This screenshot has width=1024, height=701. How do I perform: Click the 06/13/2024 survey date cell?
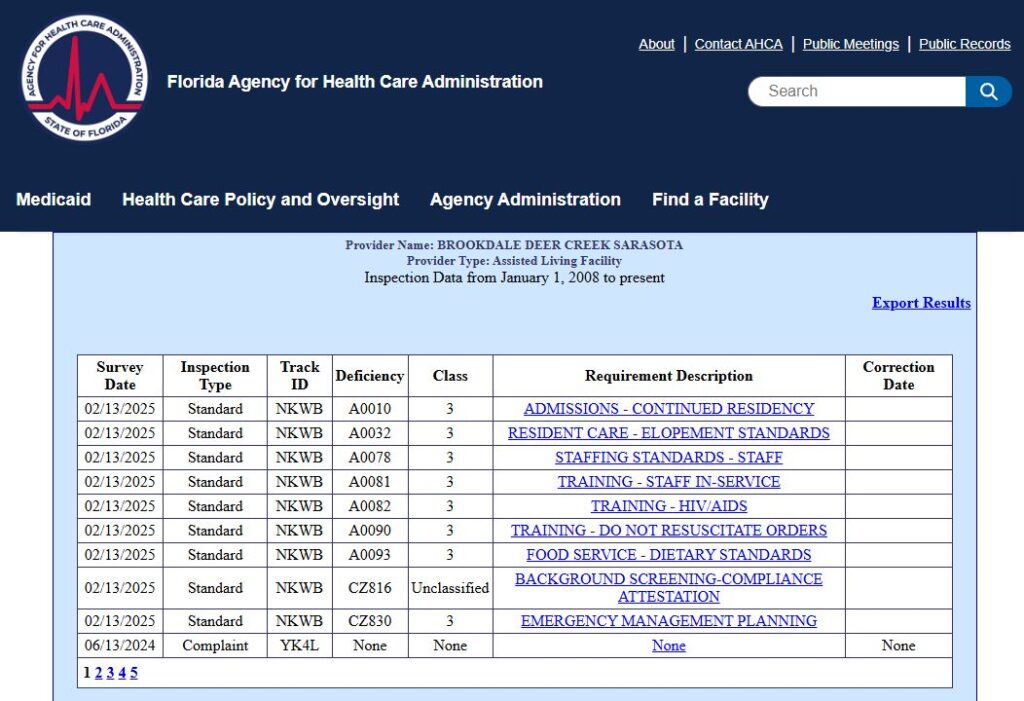[x=120, y=645]
